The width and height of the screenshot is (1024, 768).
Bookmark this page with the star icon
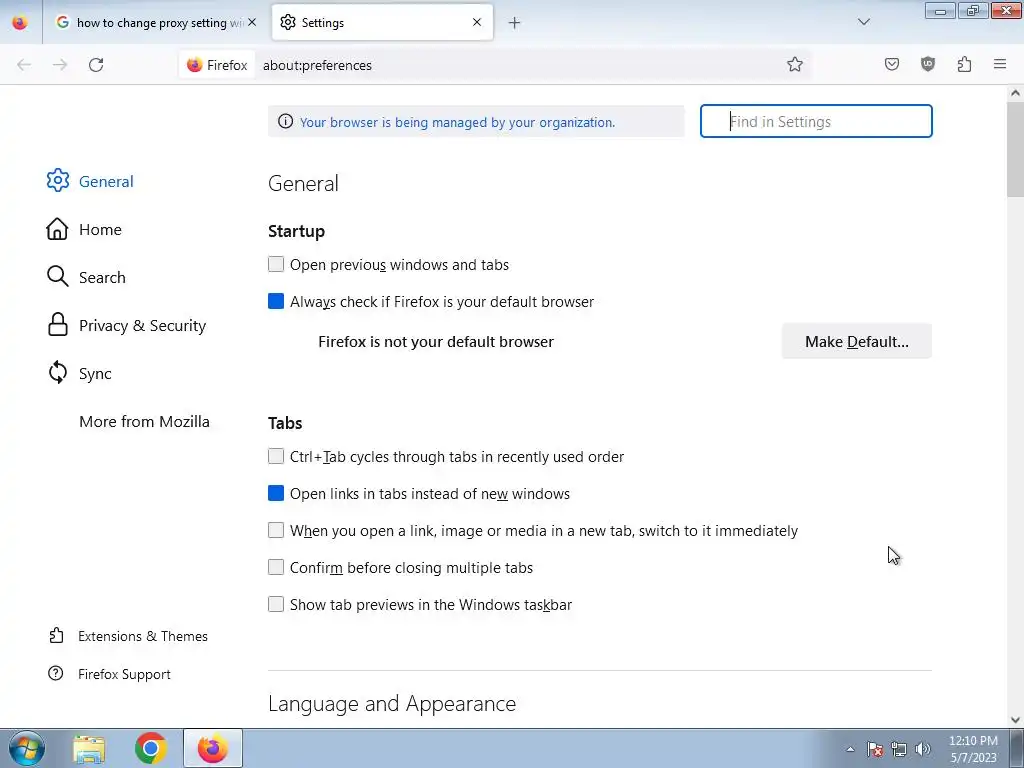[795, 64]
